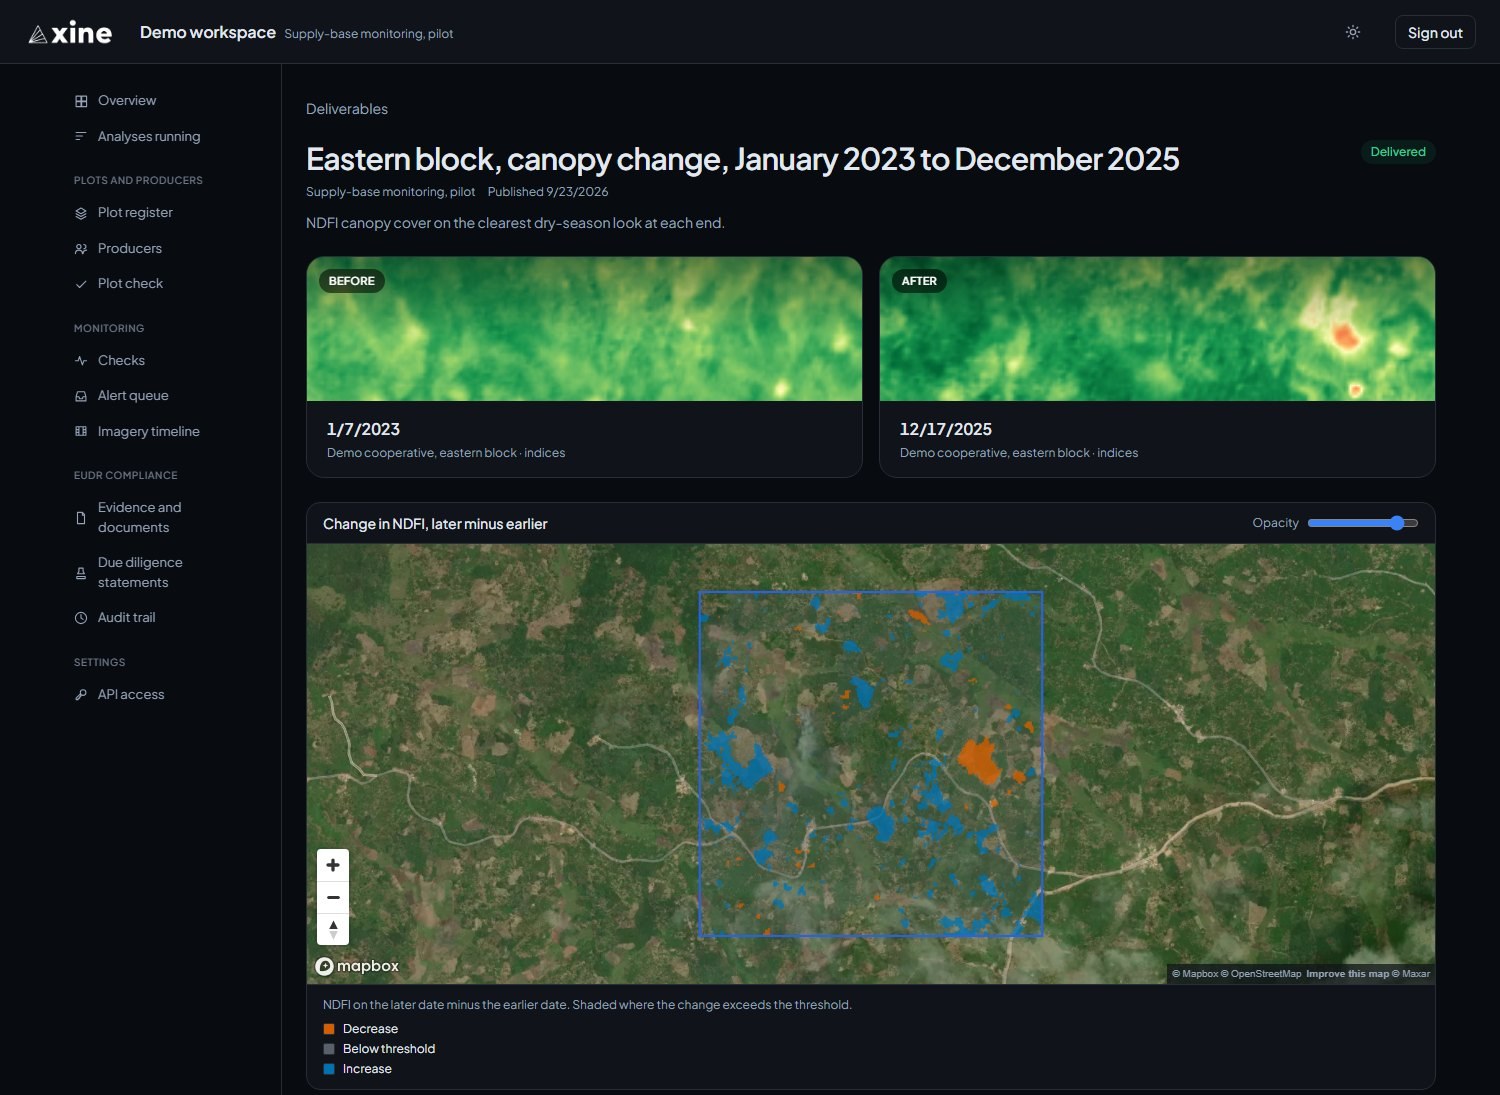Click the Axine logo
Screen dimensions: 1500x1095
click(x=70, y=33)
